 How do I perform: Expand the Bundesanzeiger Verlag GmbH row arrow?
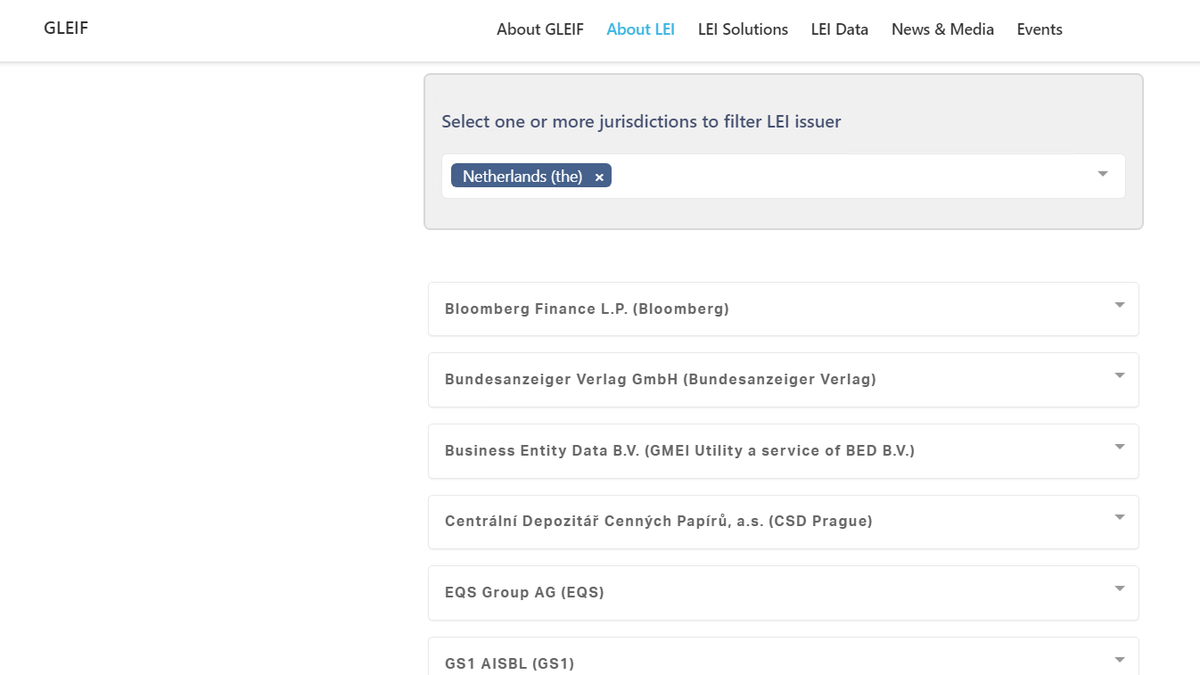[1120, 375]
